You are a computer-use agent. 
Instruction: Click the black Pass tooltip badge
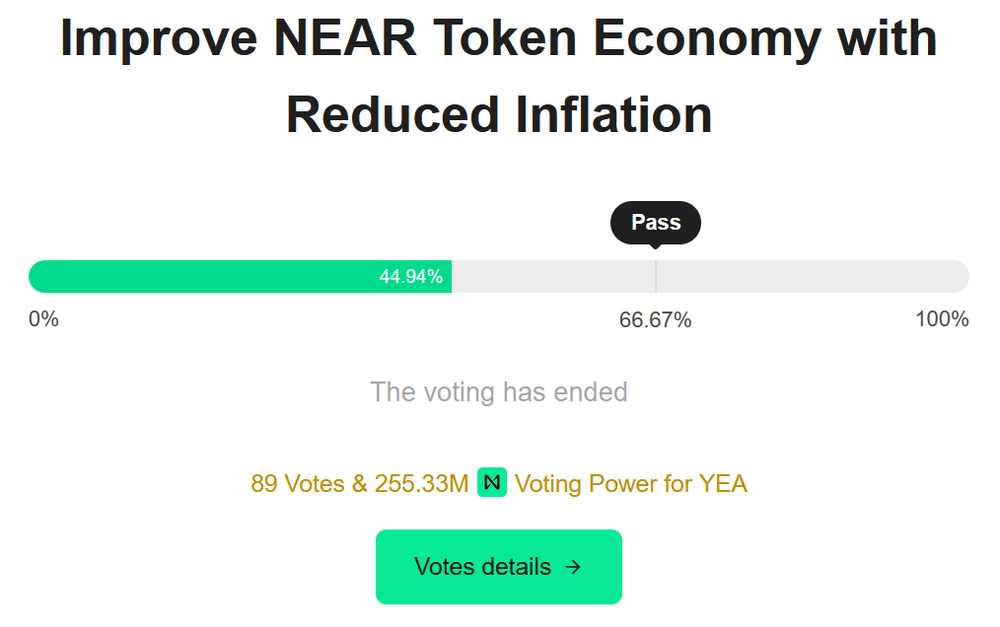(655, 223)
